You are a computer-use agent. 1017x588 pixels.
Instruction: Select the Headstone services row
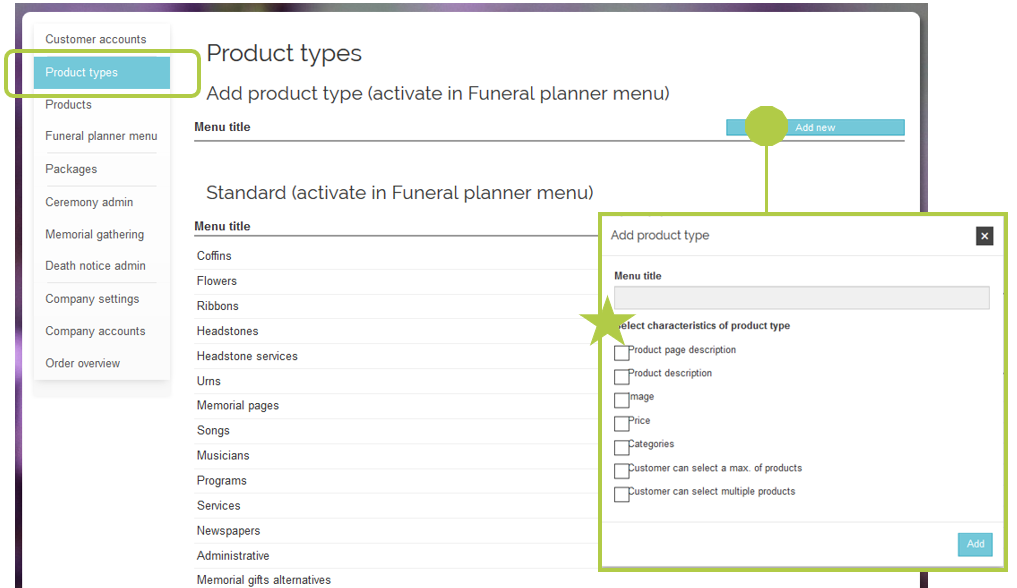[x=396, y=357]
